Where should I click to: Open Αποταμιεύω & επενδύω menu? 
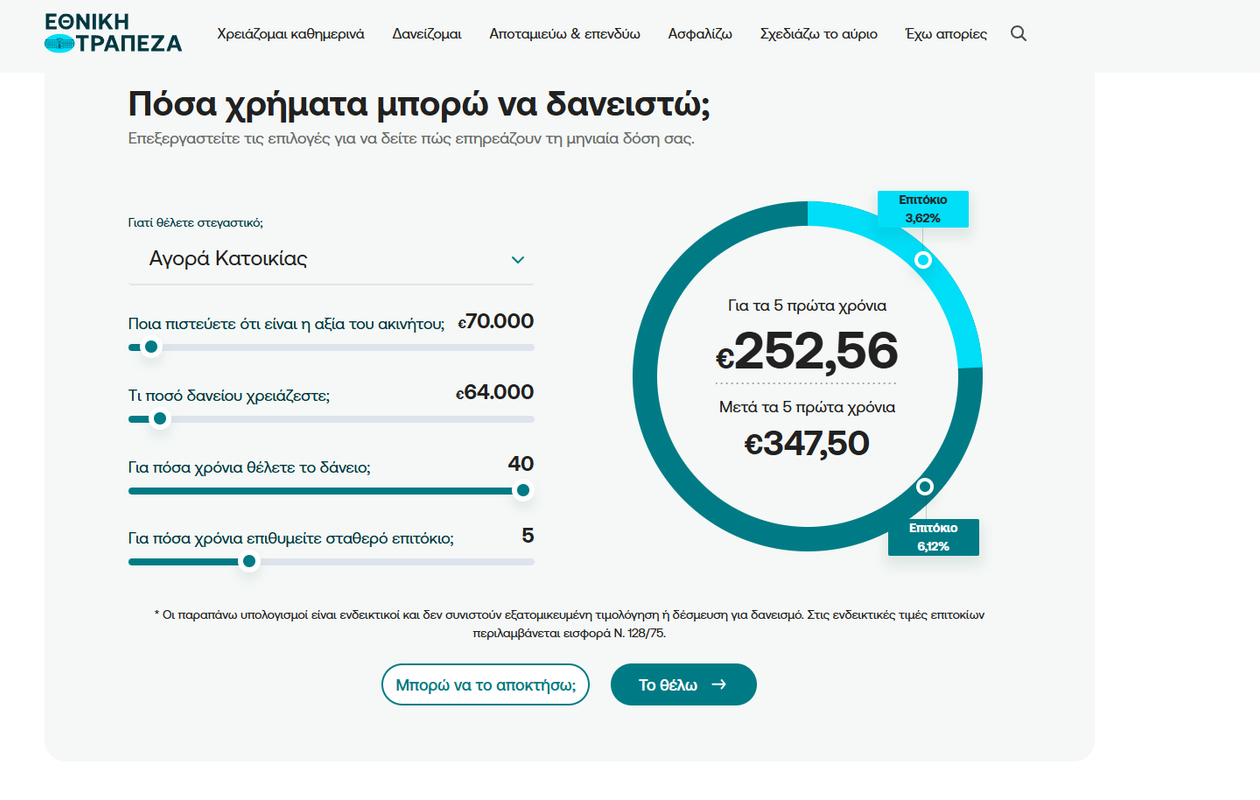tap(564, 34)
